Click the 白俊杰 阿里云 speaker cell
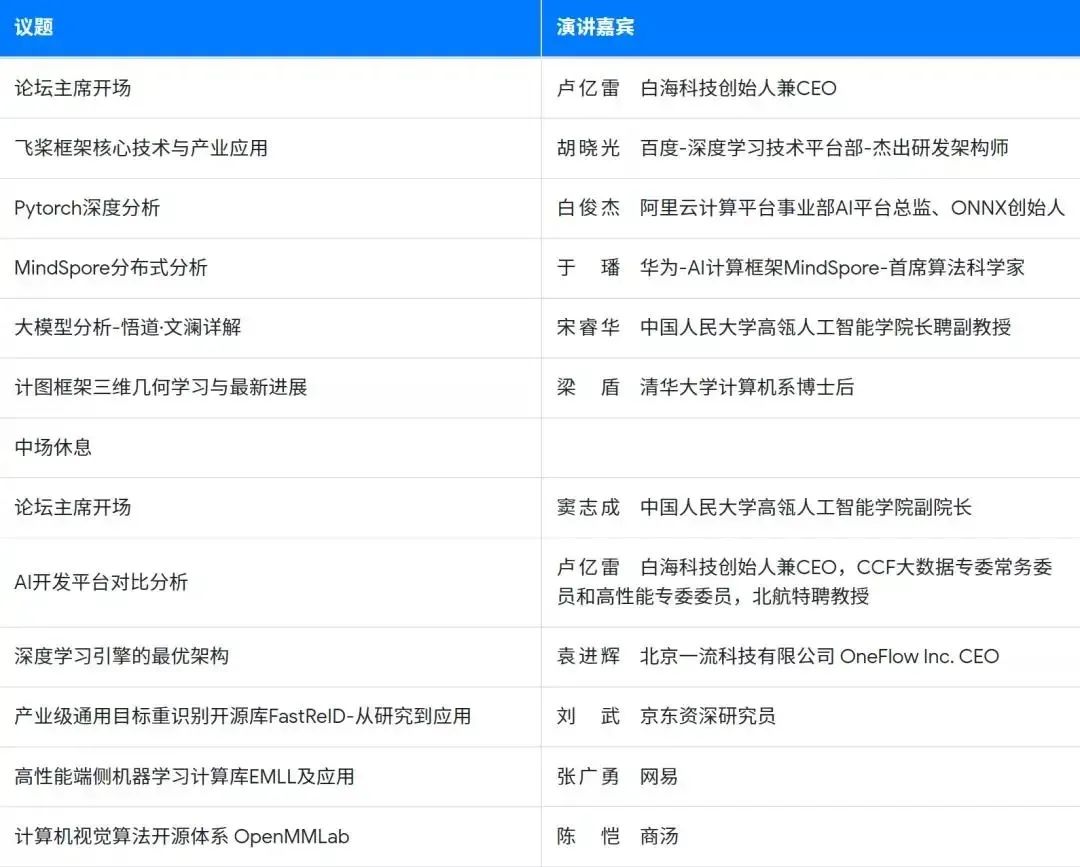Viewport: 1080px width, 867px height. click(x=811, y=208)
